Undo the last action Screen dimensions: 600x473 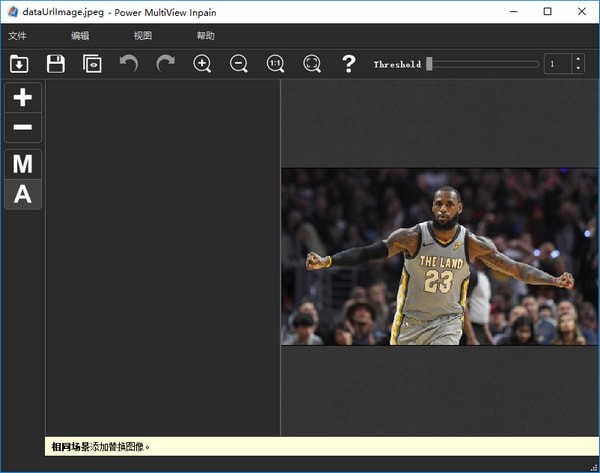[129, 64]
